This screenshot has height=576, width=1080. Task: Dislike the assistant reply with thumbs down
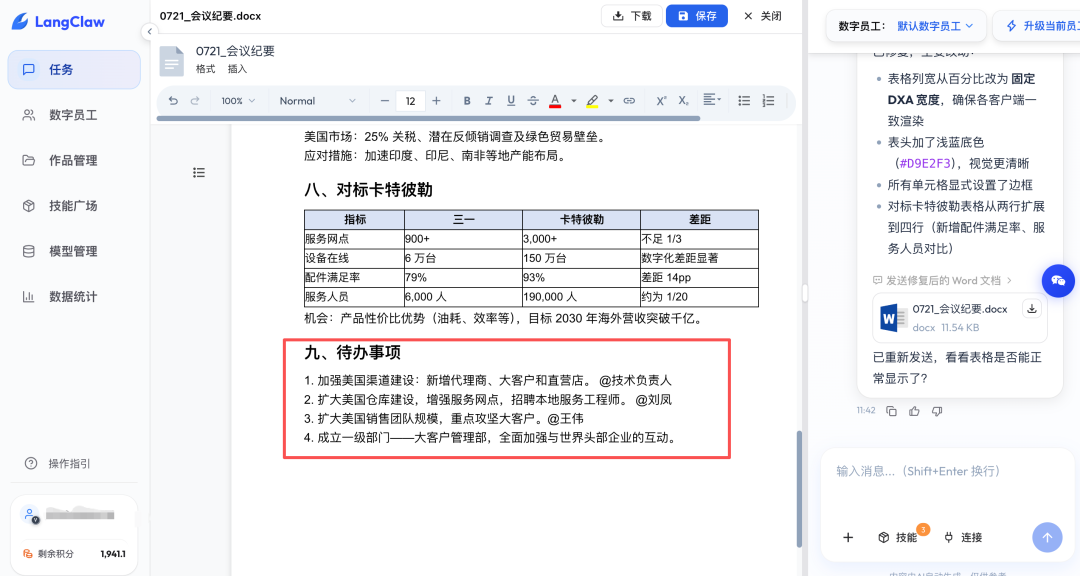click(937, 411)
